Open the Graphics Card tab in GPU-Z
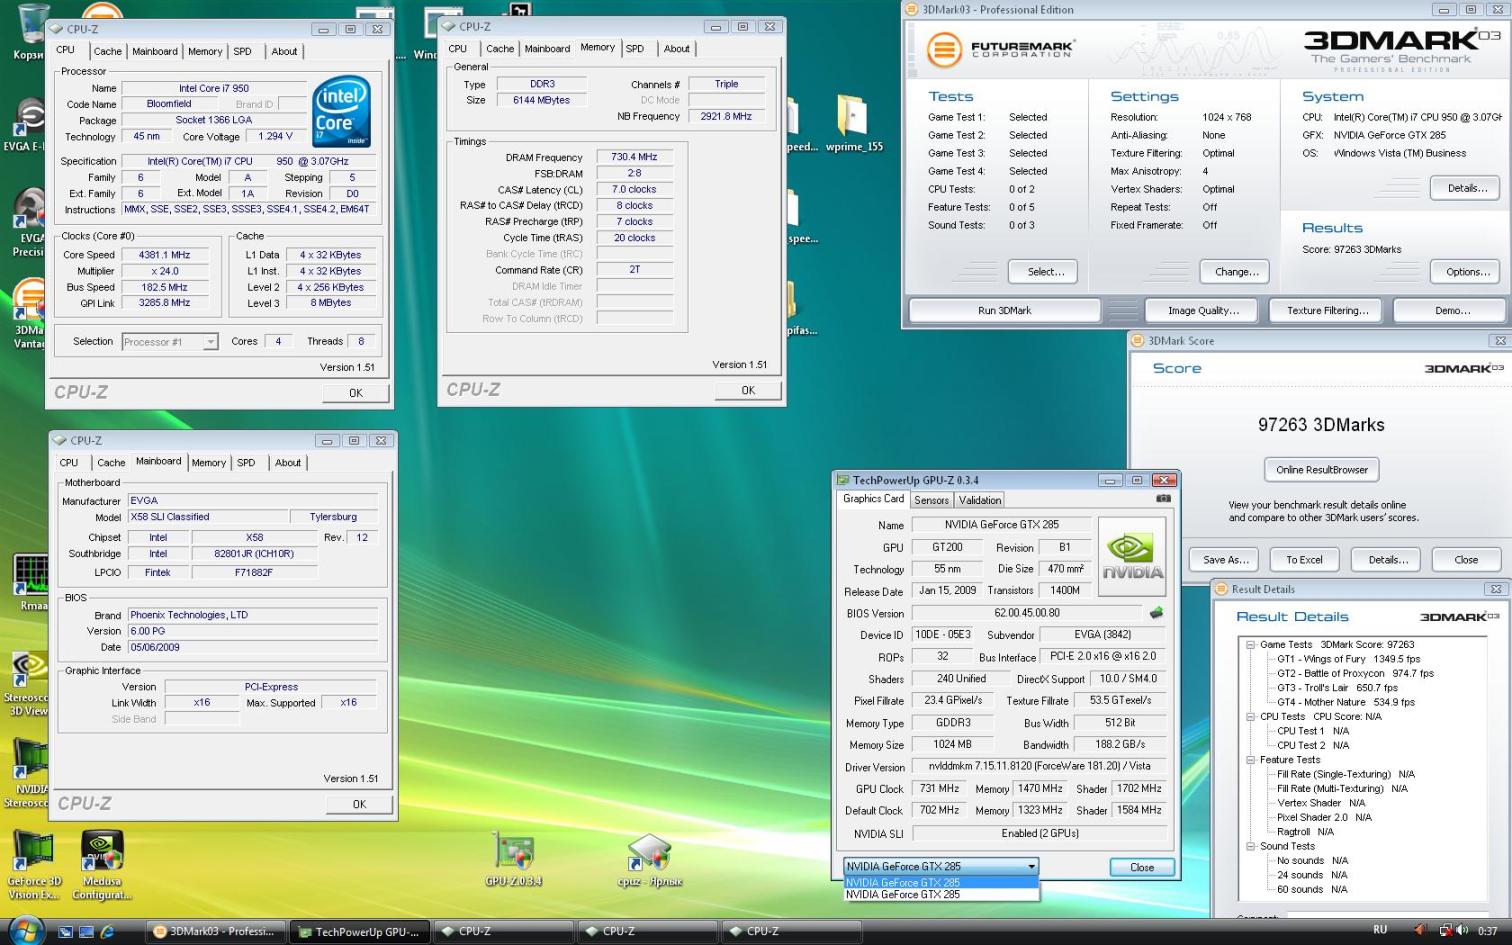 pos(873,498)
